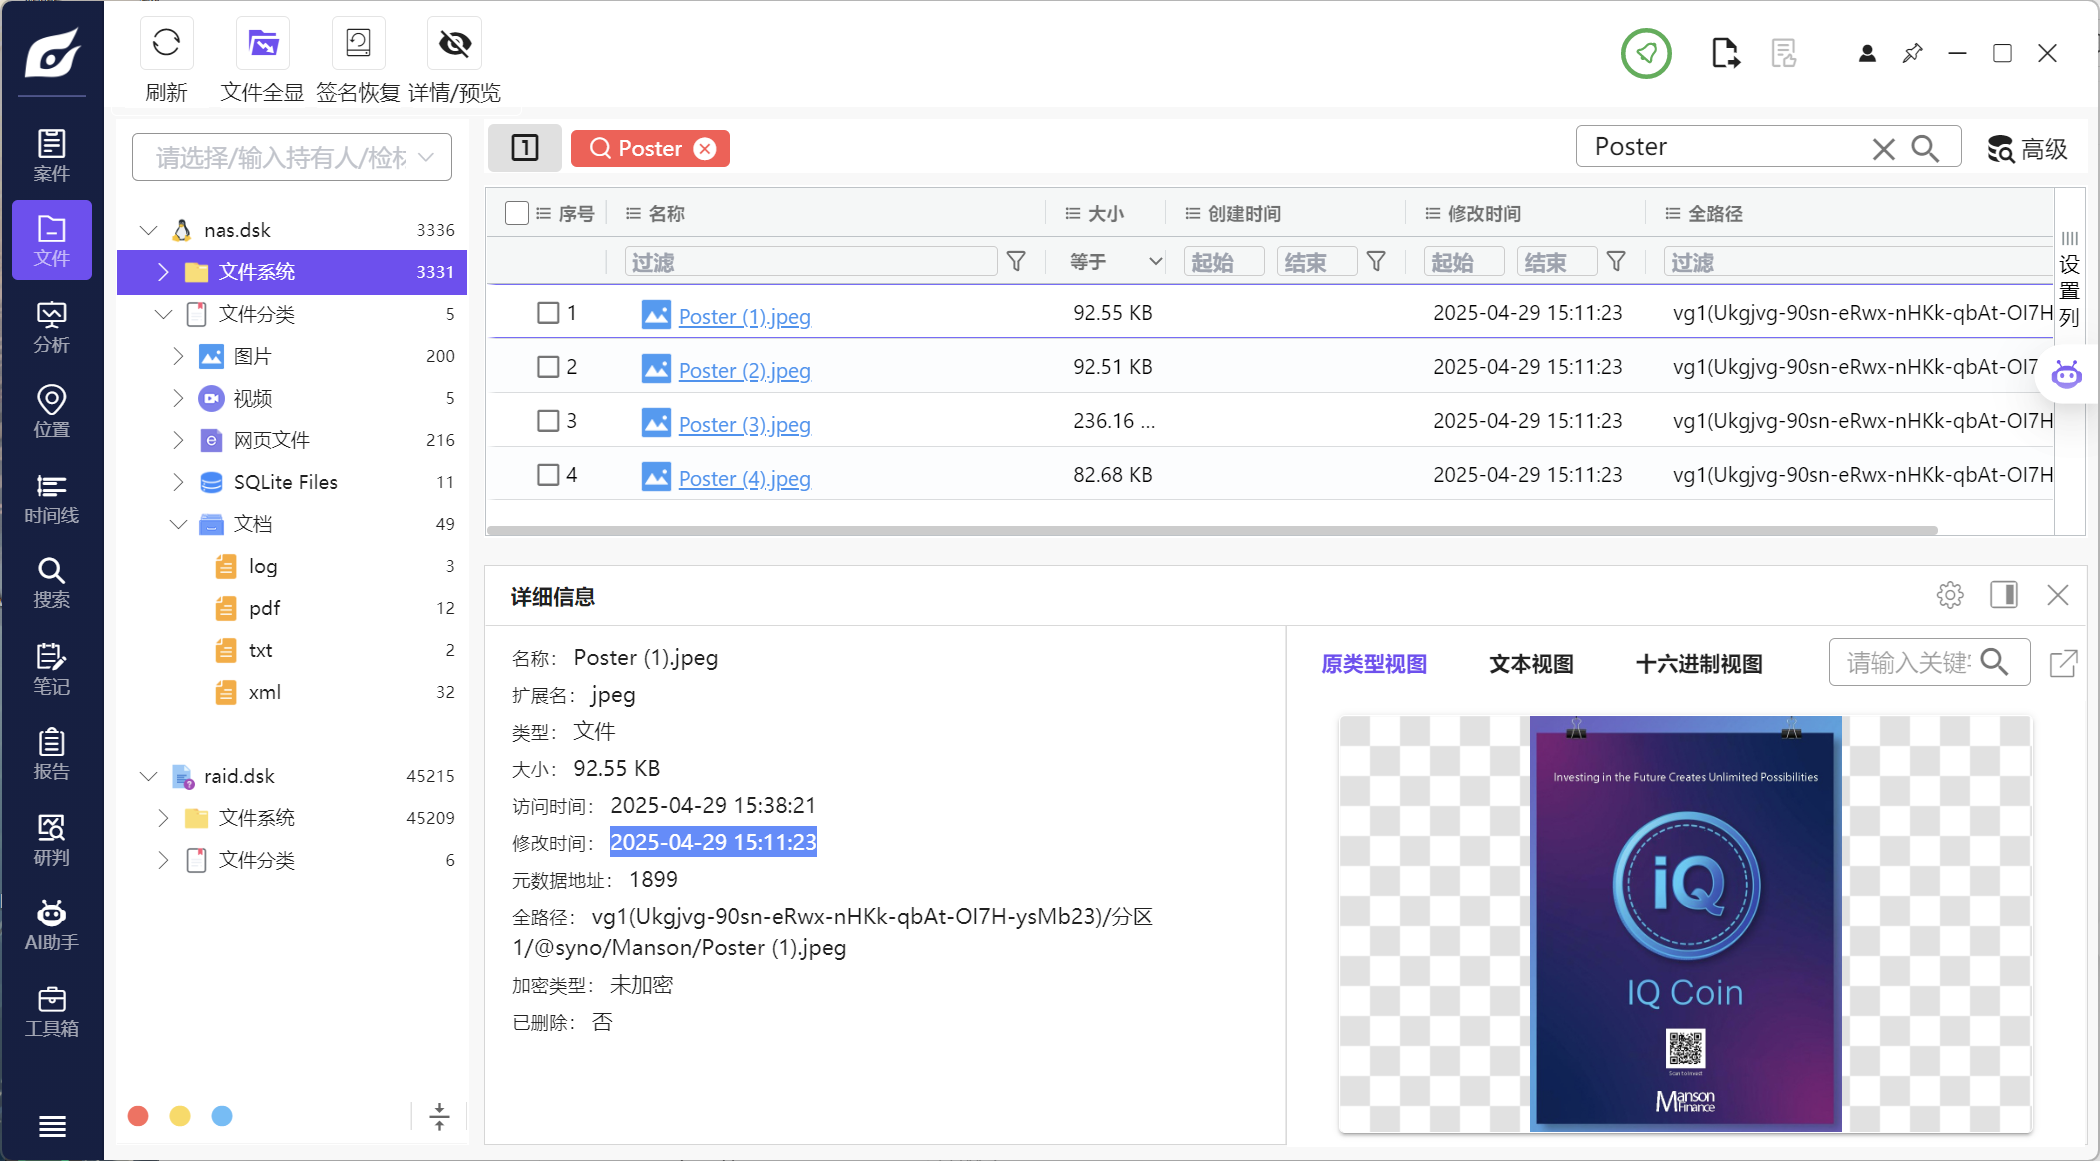The height and width of the screenshot is (1161, 2100).
Task: Click the 刷新 refresh icon
Action: coord(166,43)
